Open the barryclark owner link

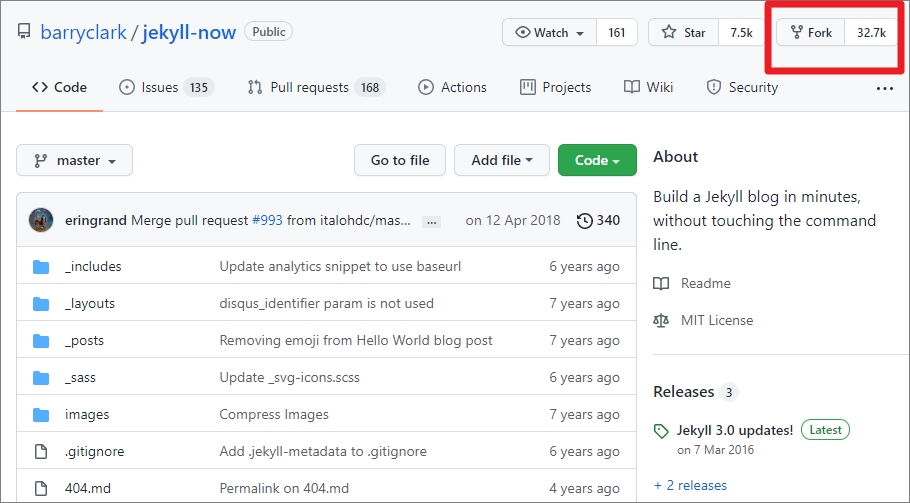(x=84, y=32)
